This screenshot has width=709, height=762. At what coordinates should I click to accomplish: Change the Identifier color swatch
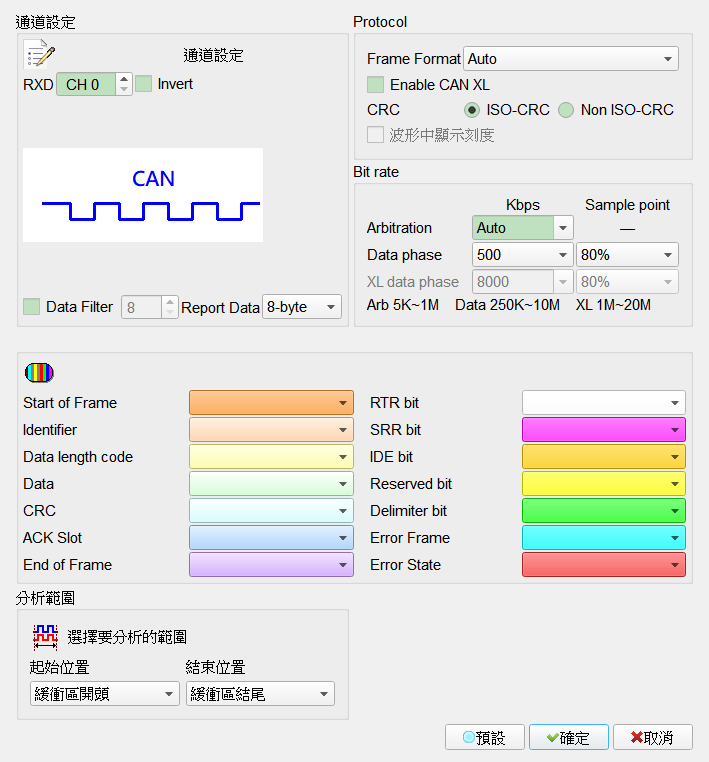point(271,430)
